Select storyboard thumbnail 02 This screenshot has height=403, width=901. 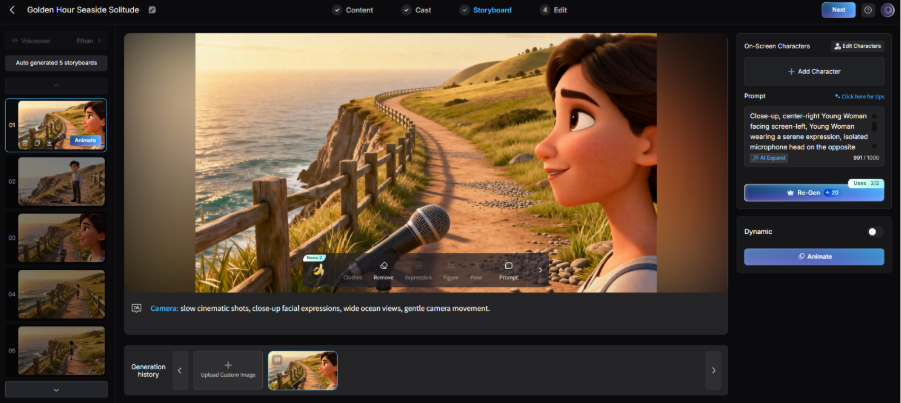61,181
